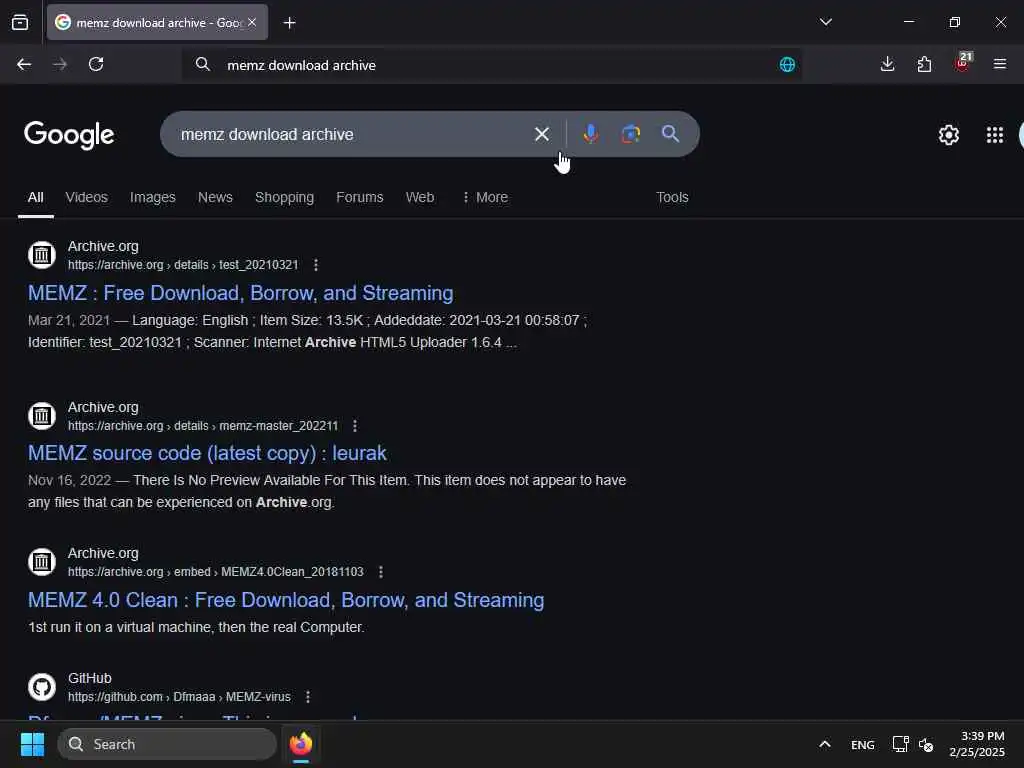Click the Windows taskbar Search box

point(167,744)
